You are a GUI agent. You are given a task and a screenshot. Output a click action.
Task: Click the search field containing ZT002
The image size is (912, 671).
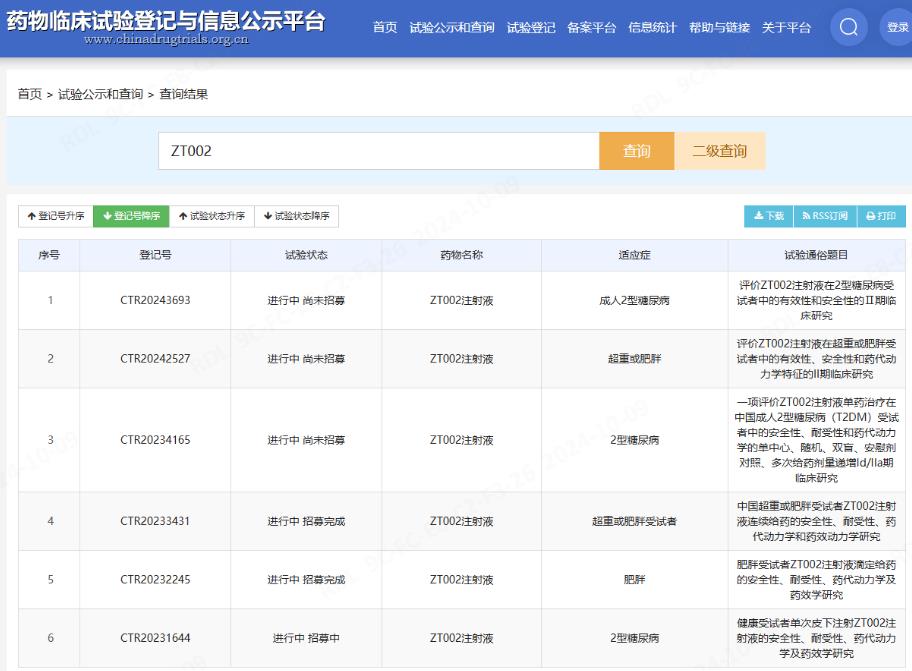pos(378,151)
